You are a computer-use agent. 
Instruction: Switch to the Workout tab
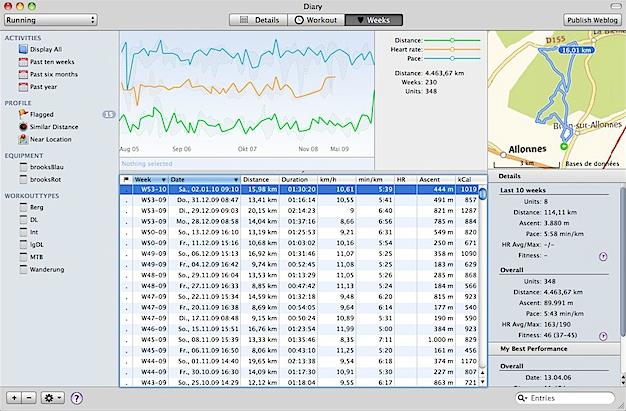click(x=316, y=20)
